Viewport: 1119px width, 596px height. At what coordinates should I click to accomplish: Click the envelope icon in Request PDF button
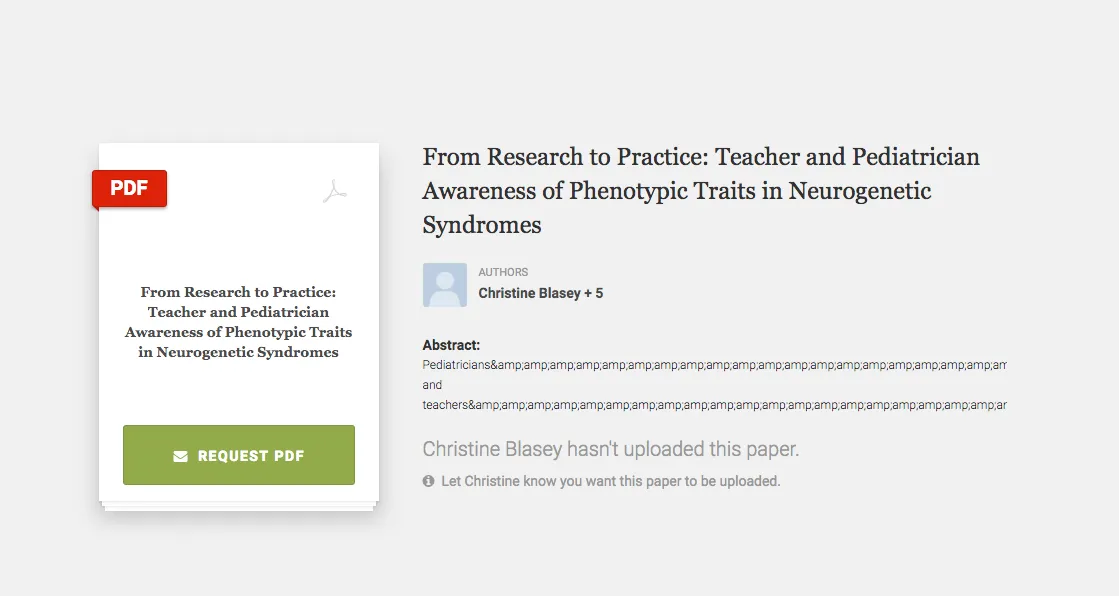pos(181,456)
